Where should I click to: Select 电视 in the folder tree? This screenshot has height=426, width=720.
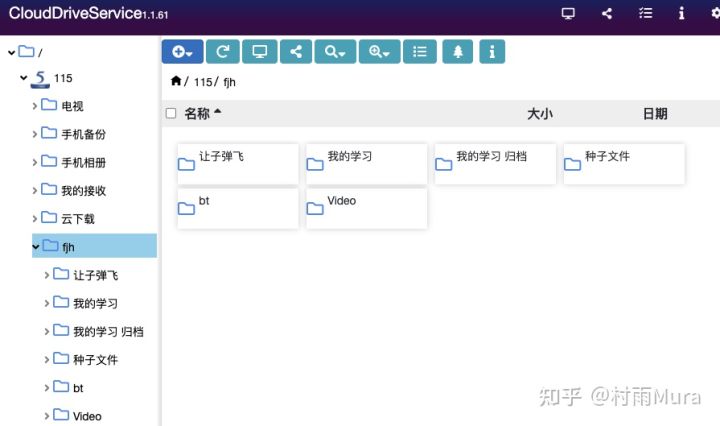(x=73, y=106)
